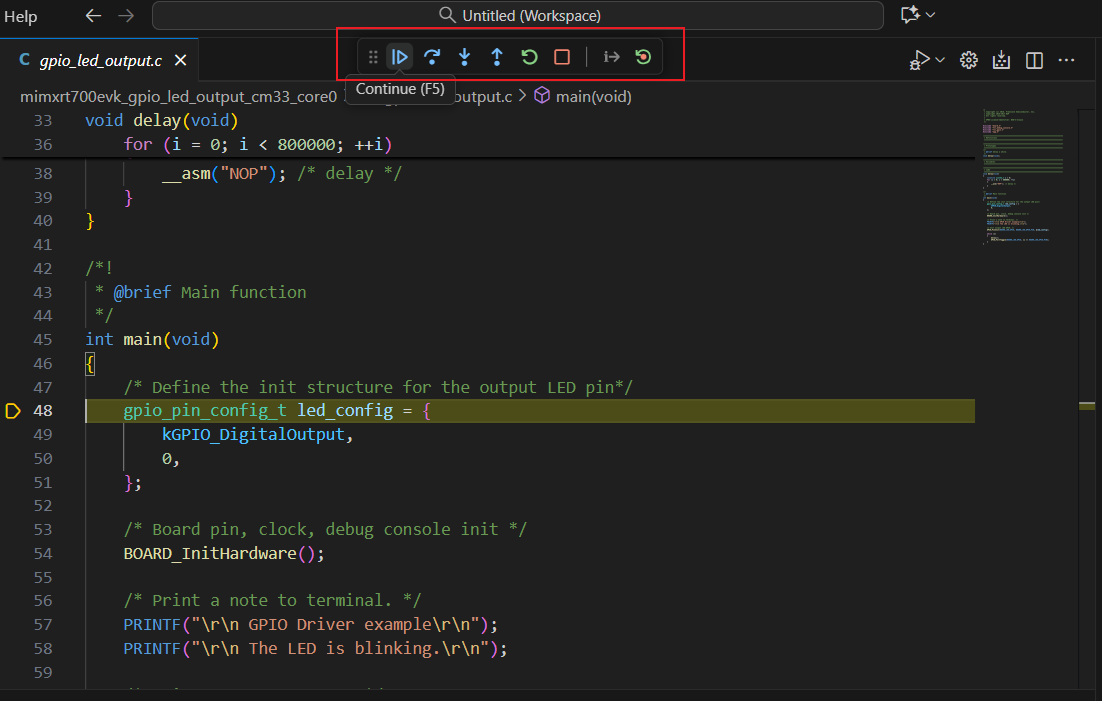Open the Copilot chat dropdown arrow
The width and height of the screenshot is (1102, 701).
(x=931, y=16)
